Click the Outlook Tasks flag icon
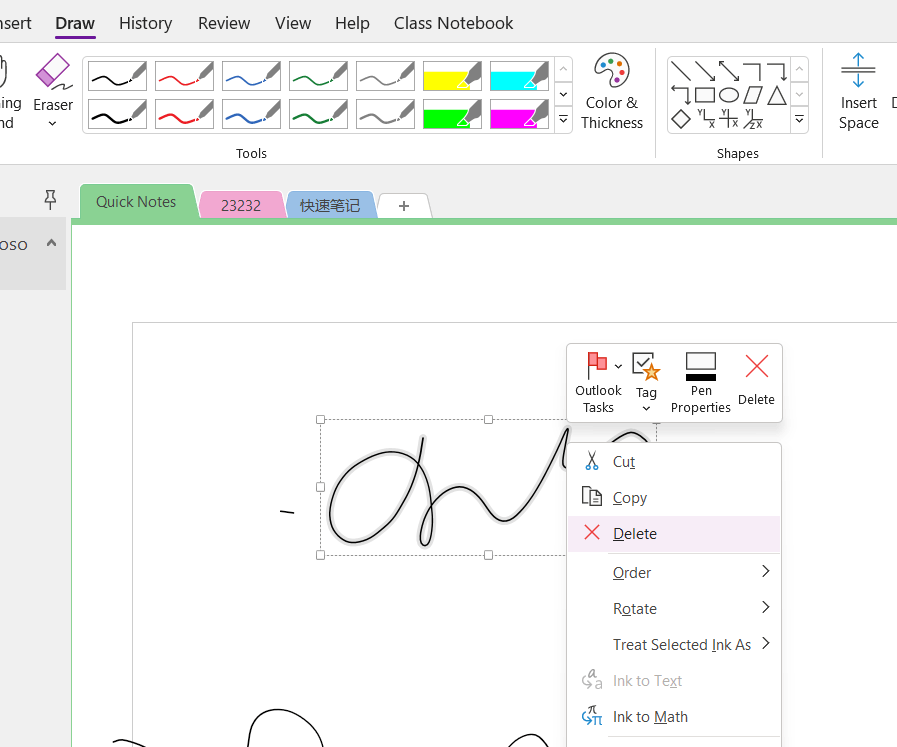Screen dimensions: 897x747 (x=597, y=365)
